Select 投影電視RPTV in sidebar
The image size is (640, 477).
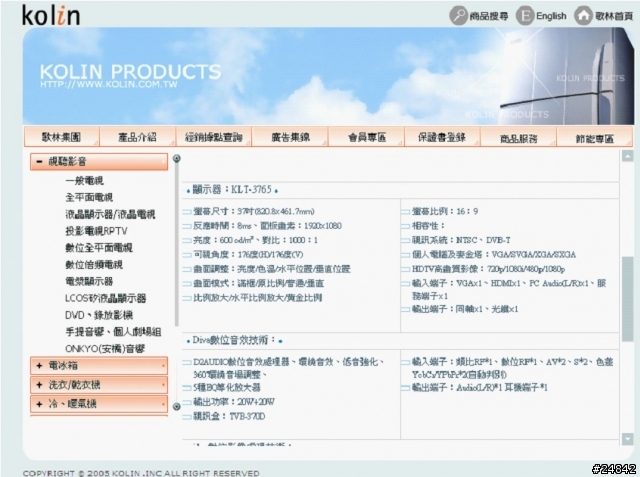click(x=96, y=231)
